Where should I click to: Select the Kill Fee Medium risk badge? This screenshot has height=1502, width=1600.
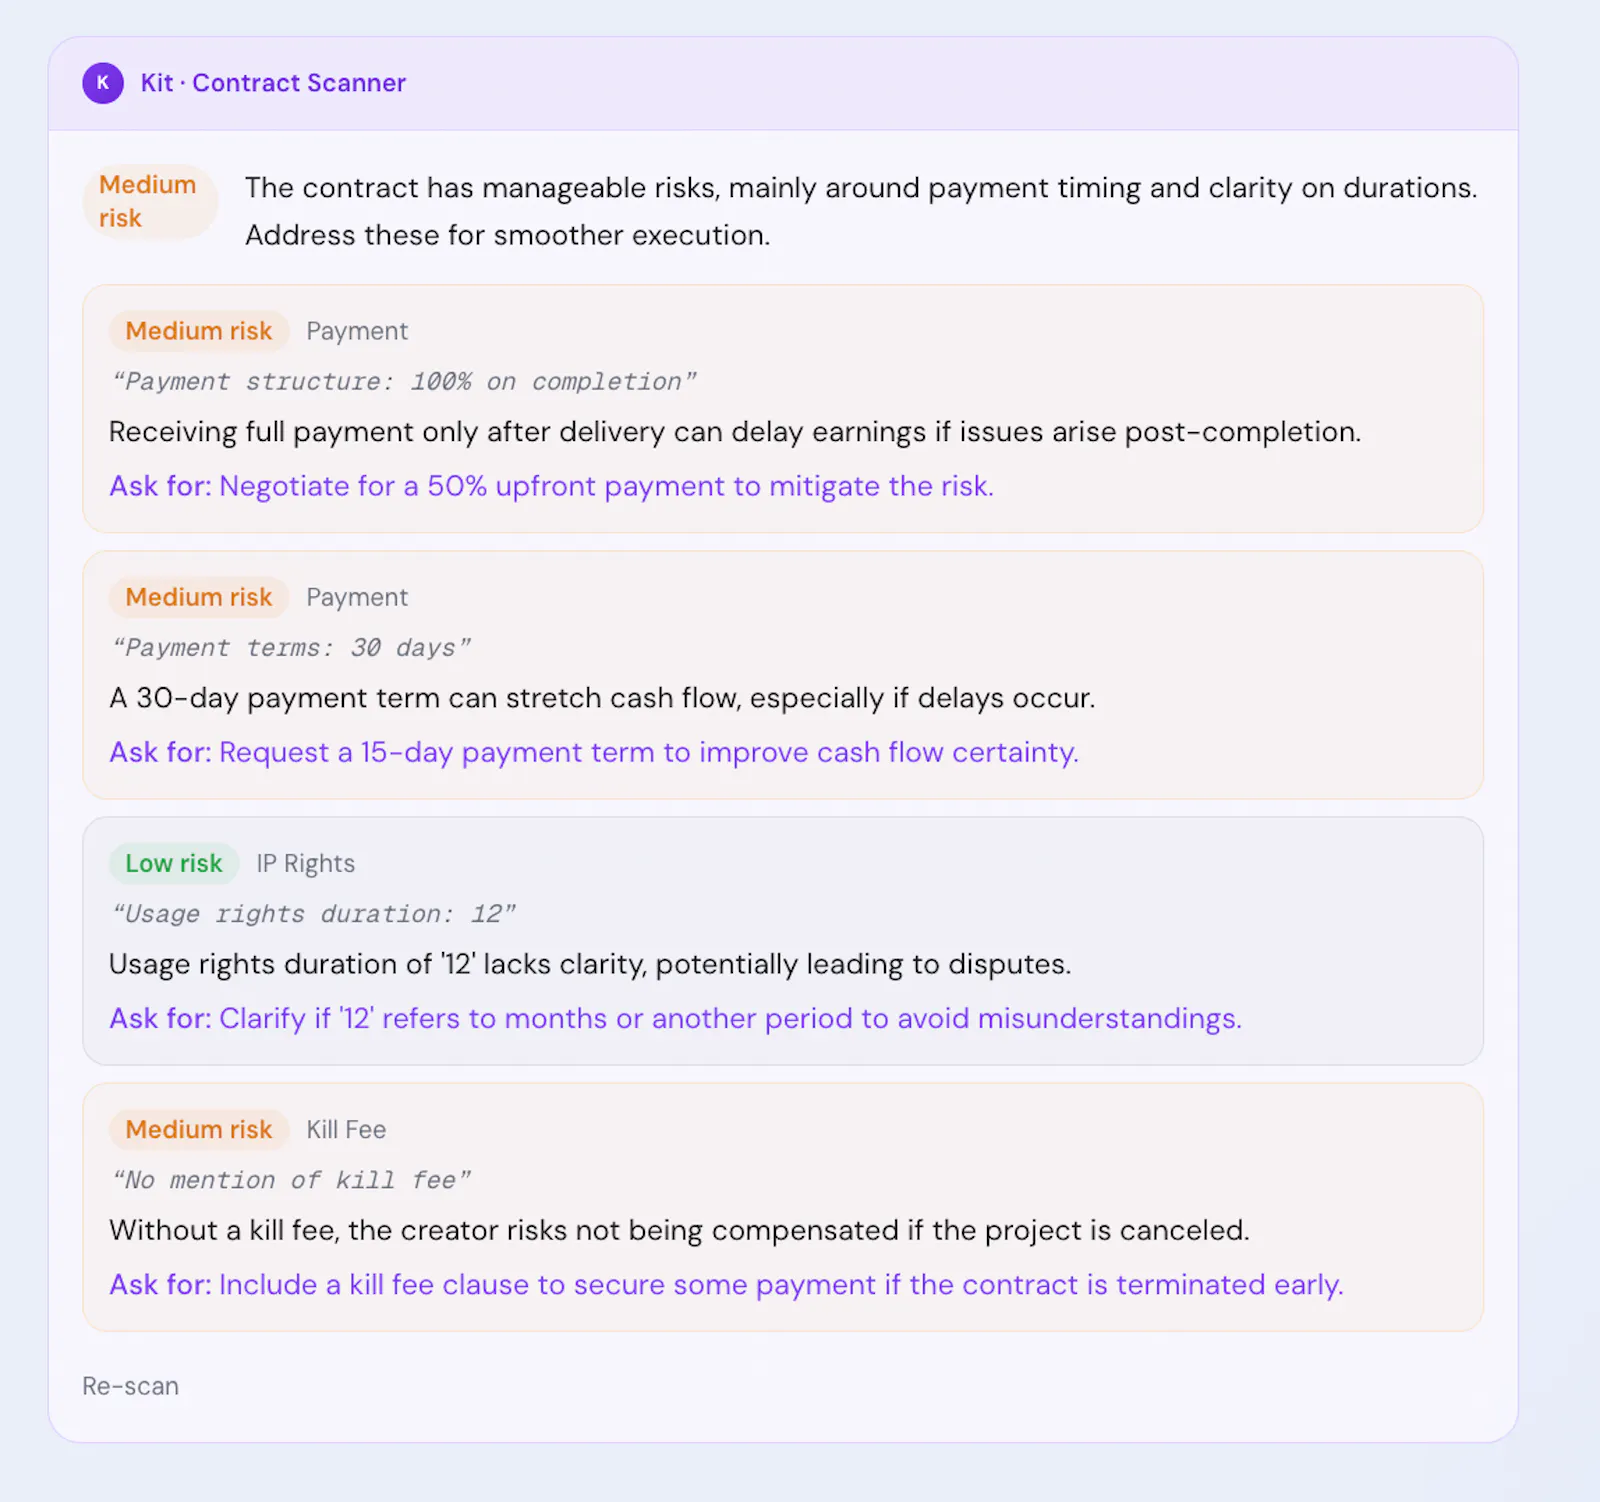199,1129
